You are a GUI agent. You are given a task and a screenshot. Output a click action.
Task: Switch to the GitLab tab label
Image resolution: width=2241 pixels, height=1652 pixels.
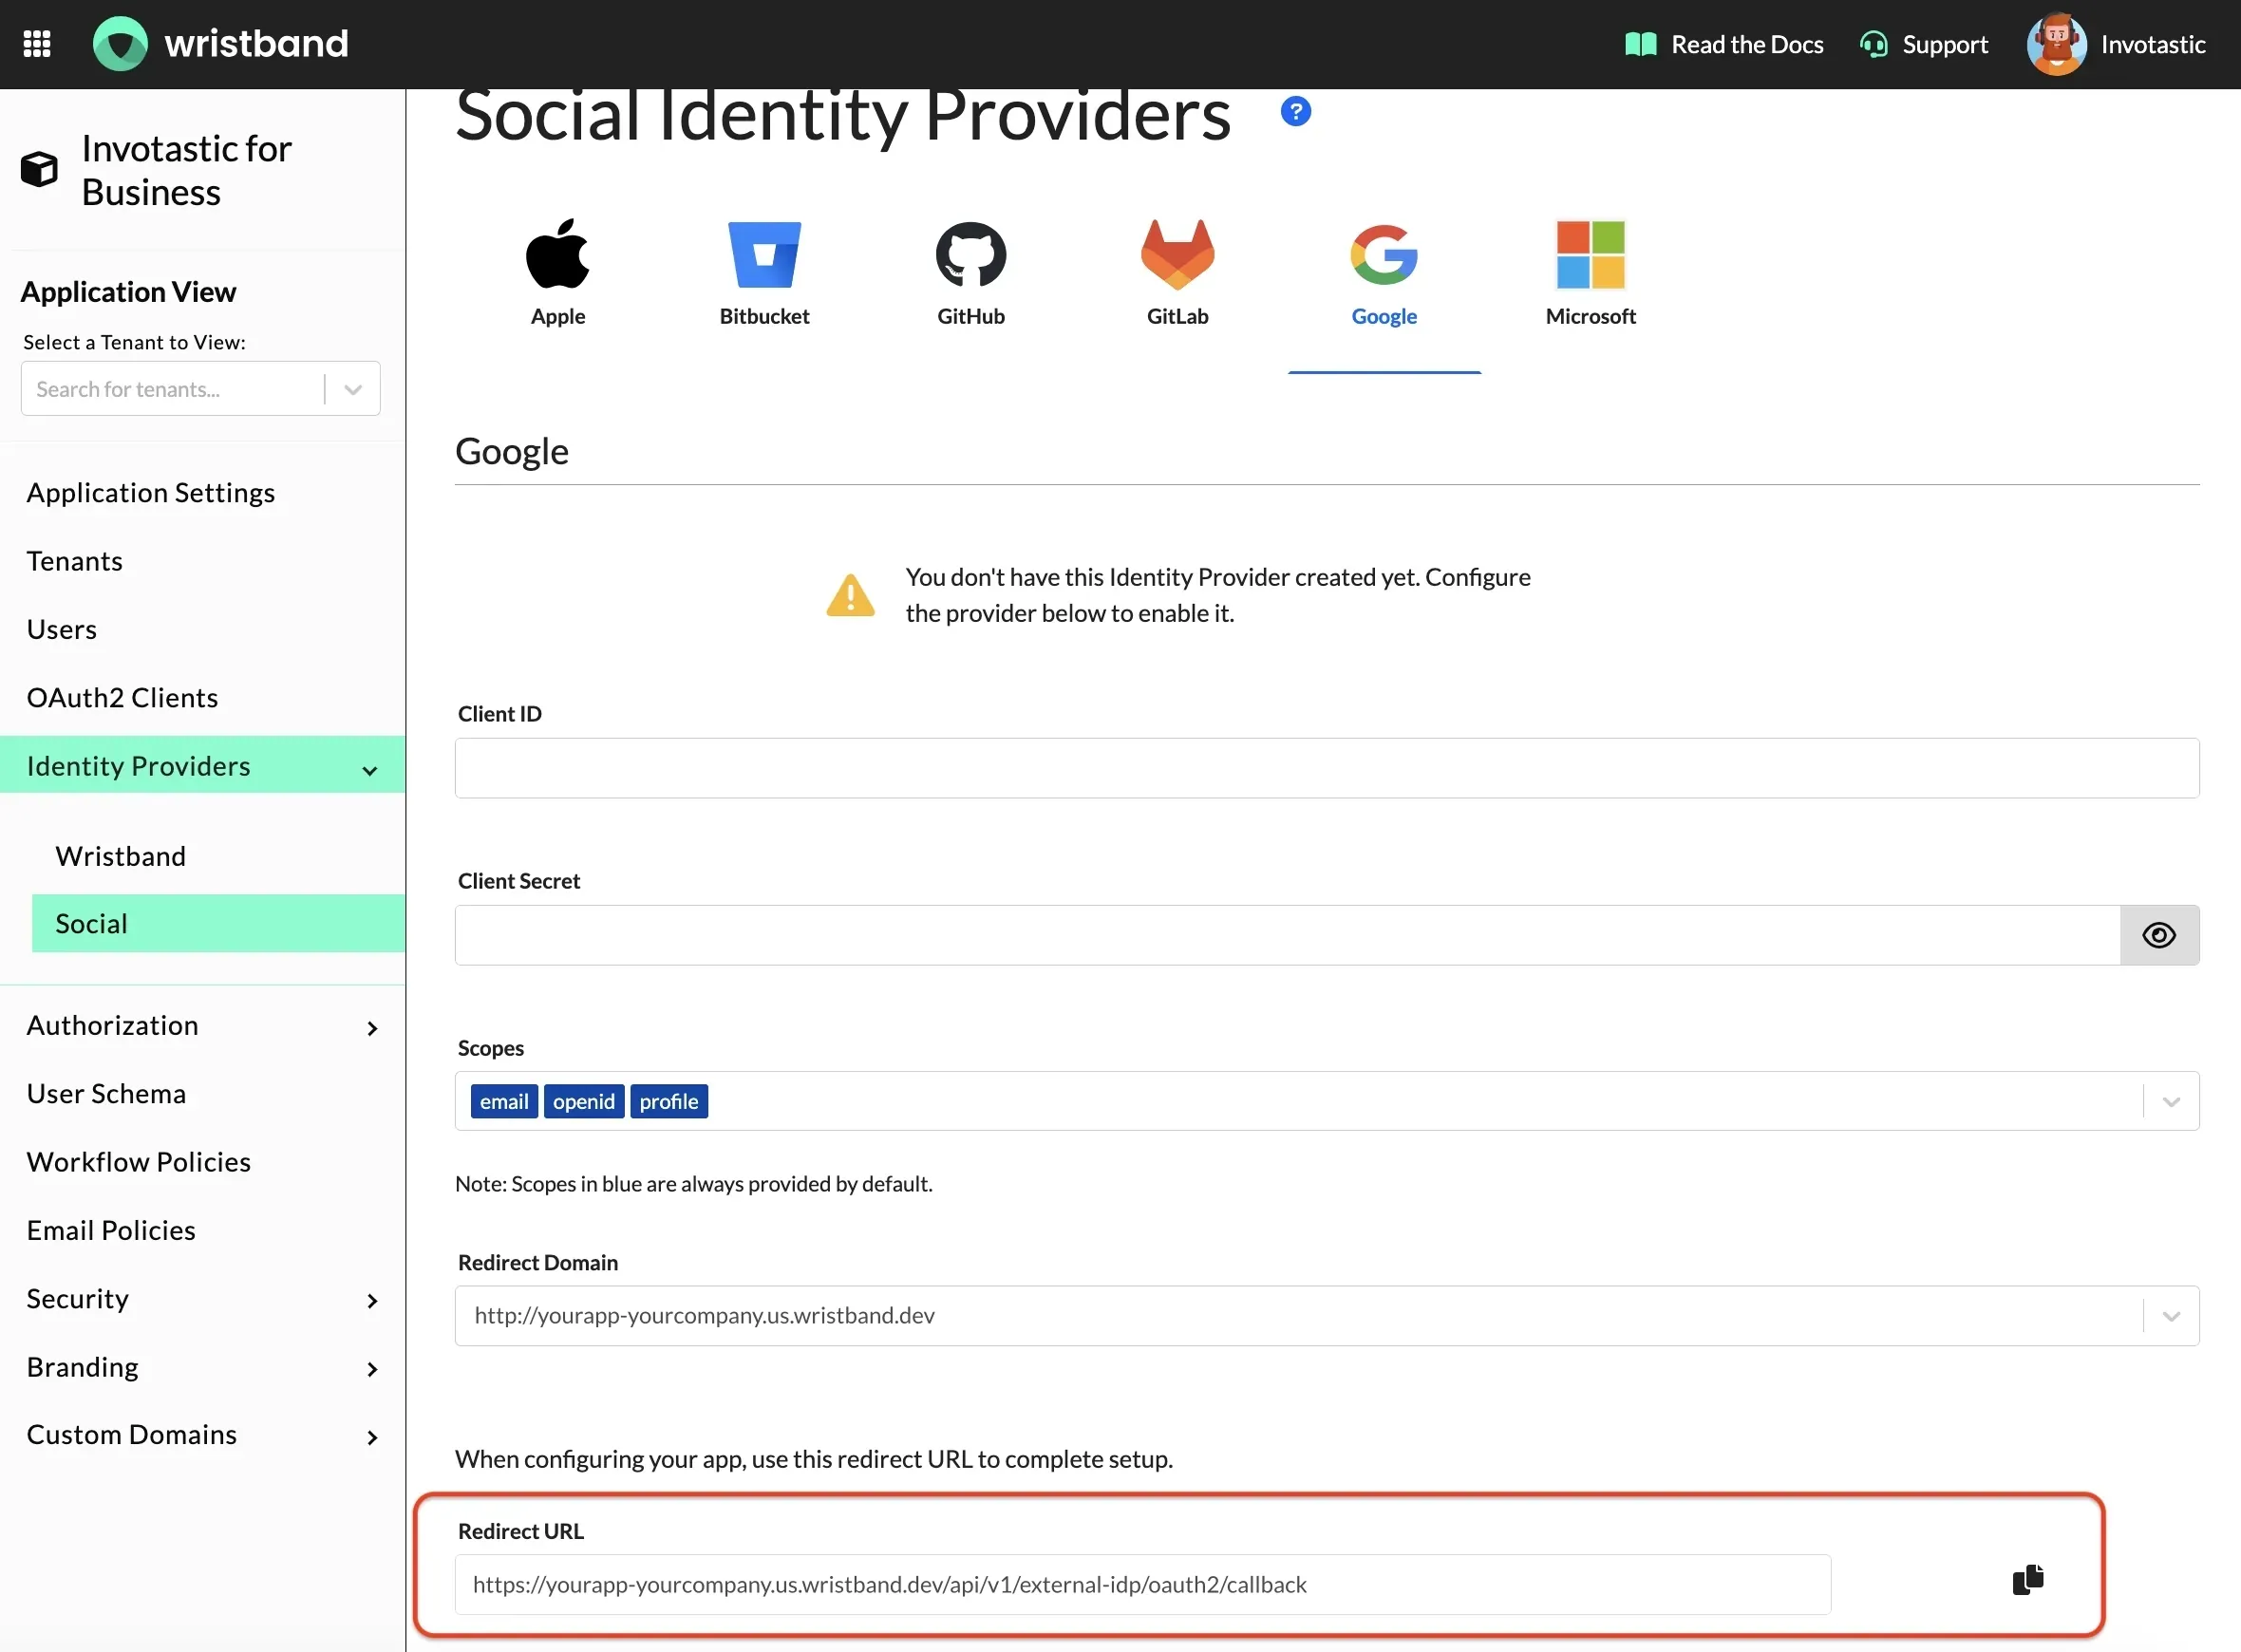pyautogui.click(x=1177, y=316)
